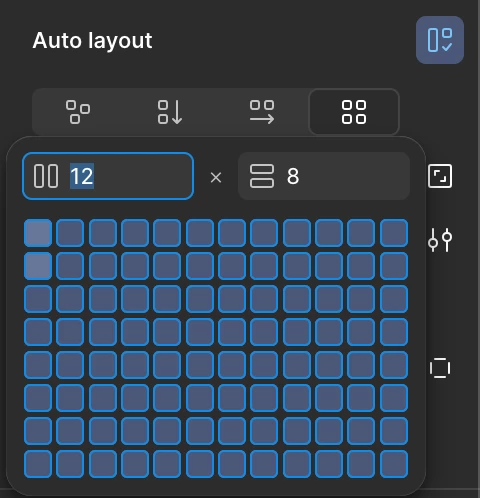Click the resize-to-fit corner icon
Image resolution: width=480 pixels, height=498 pixels.
440,176
